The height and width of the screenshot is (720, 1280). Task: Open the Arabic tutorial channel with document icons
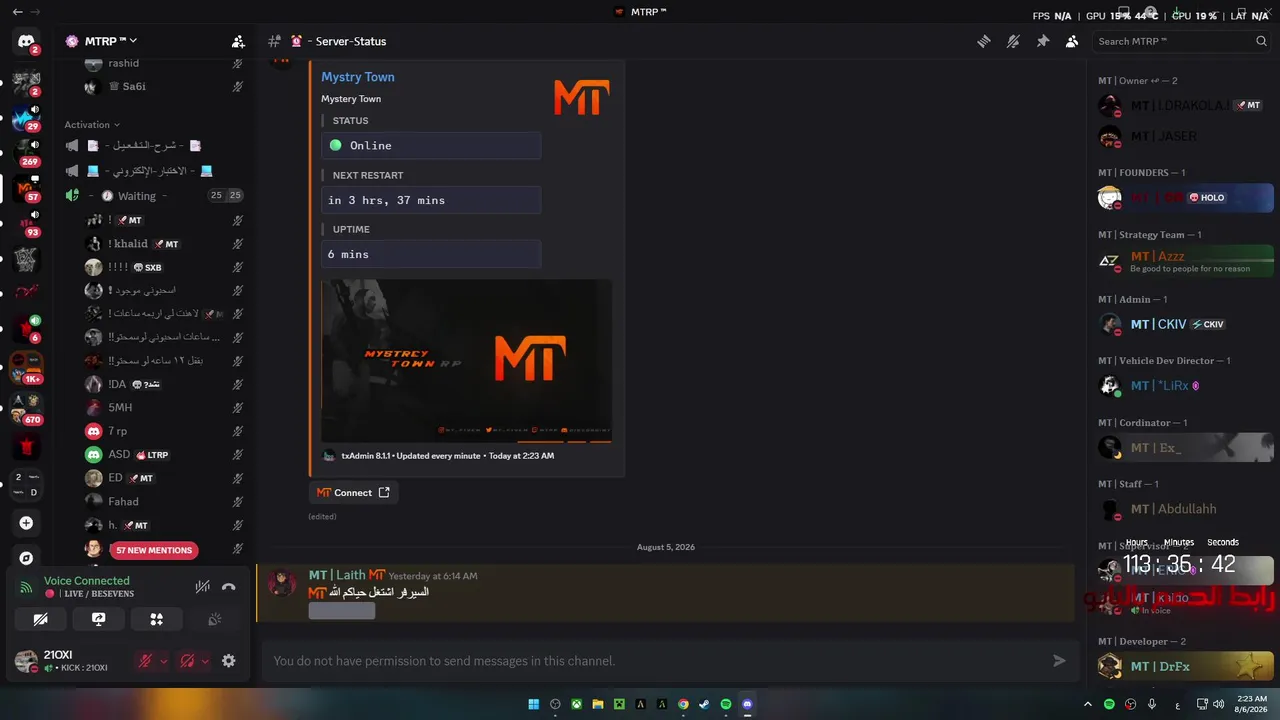pos(155,146)
